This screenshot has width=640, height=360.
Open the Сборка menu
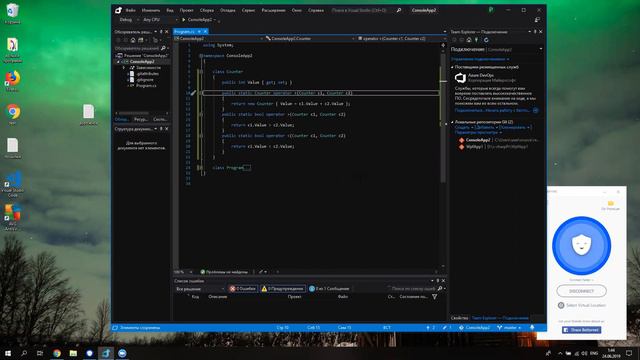[207, 10]
